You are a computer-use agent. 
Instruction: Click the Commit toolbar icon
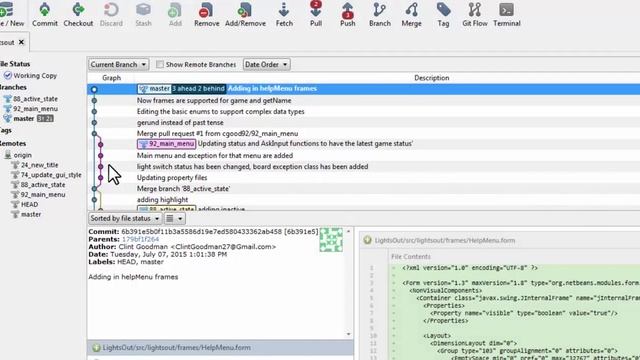[45, 14]
